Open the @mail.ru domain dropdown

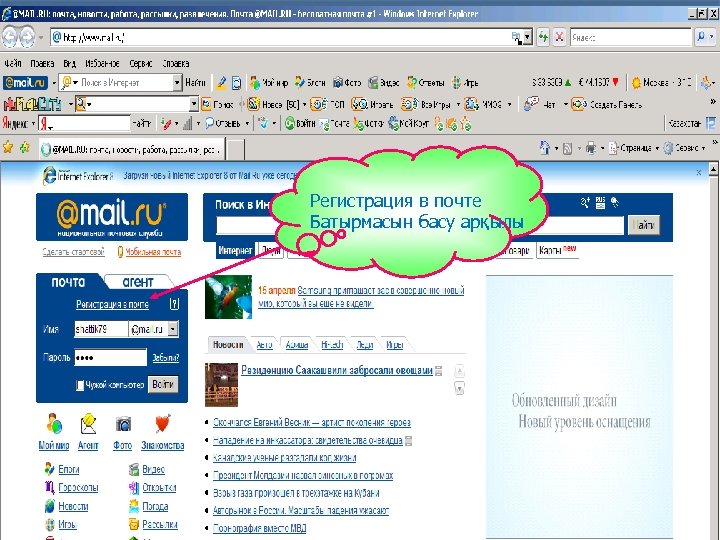coord(173,329)
